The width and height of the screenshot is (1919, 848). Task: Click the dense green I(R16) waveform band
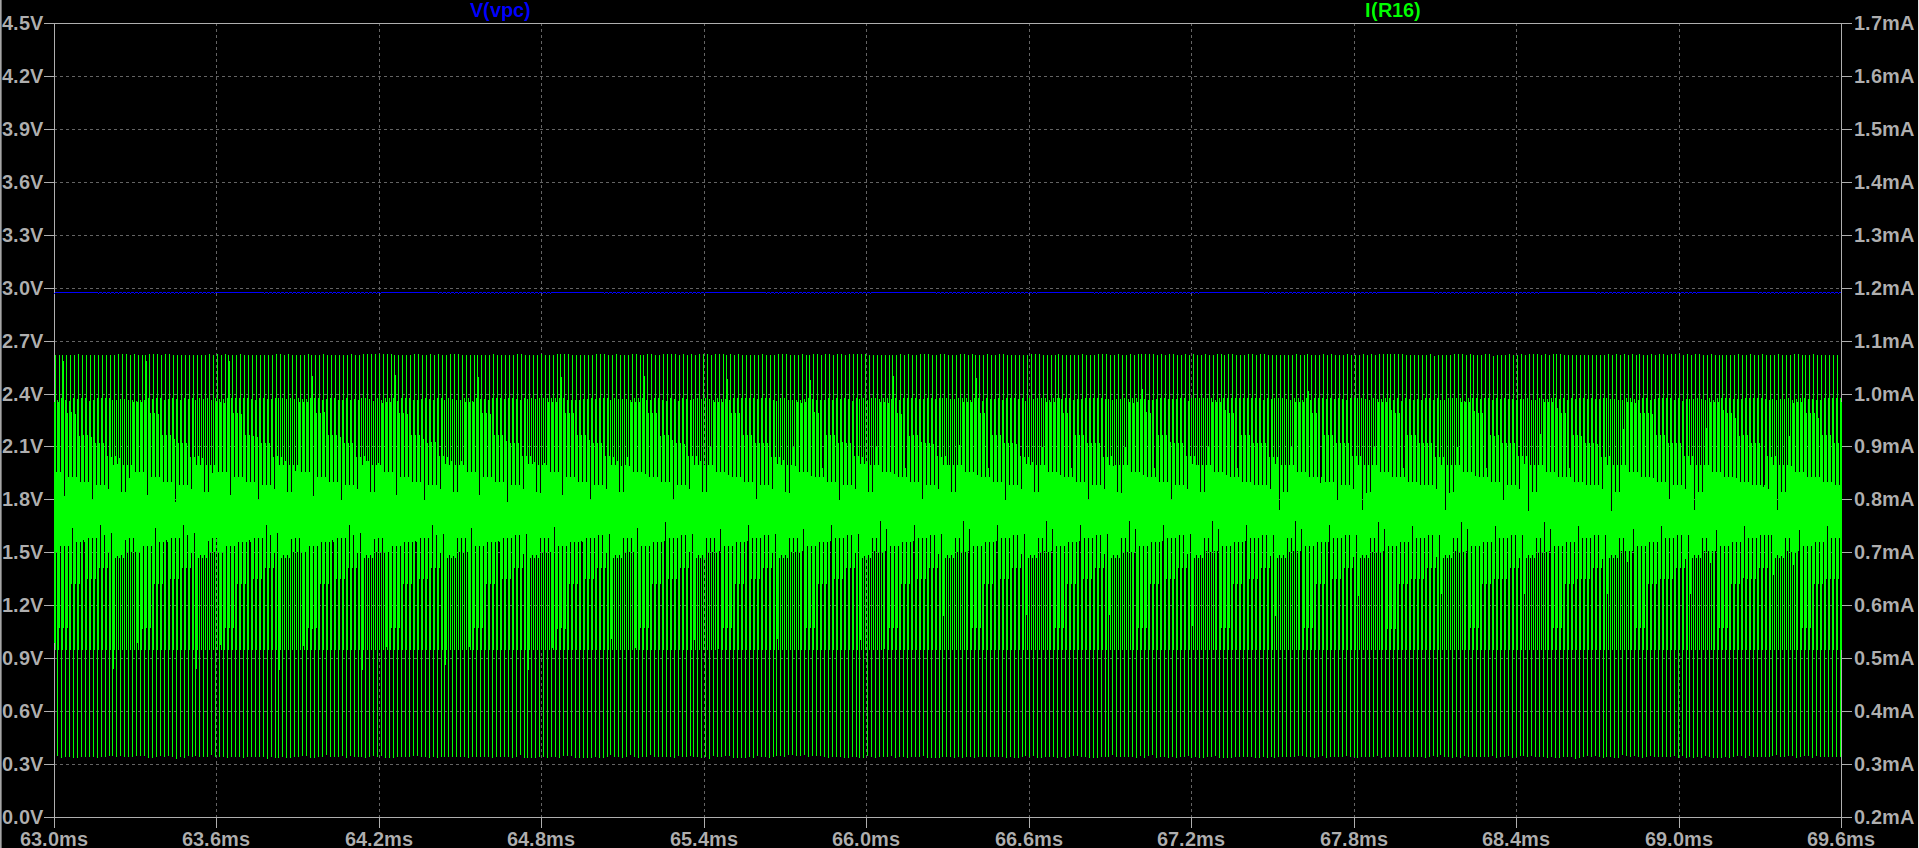pos(950,510)
